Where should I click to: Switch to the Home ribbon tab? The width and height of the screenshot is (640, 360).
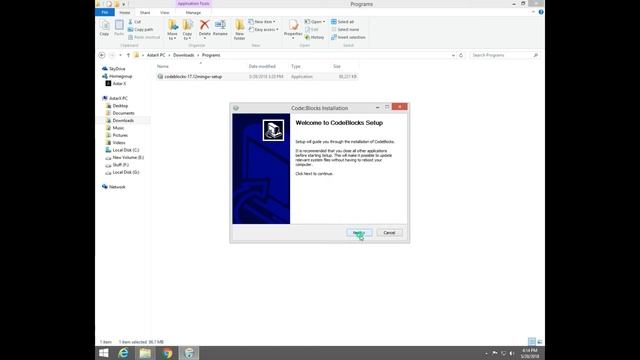pos(125,13)
